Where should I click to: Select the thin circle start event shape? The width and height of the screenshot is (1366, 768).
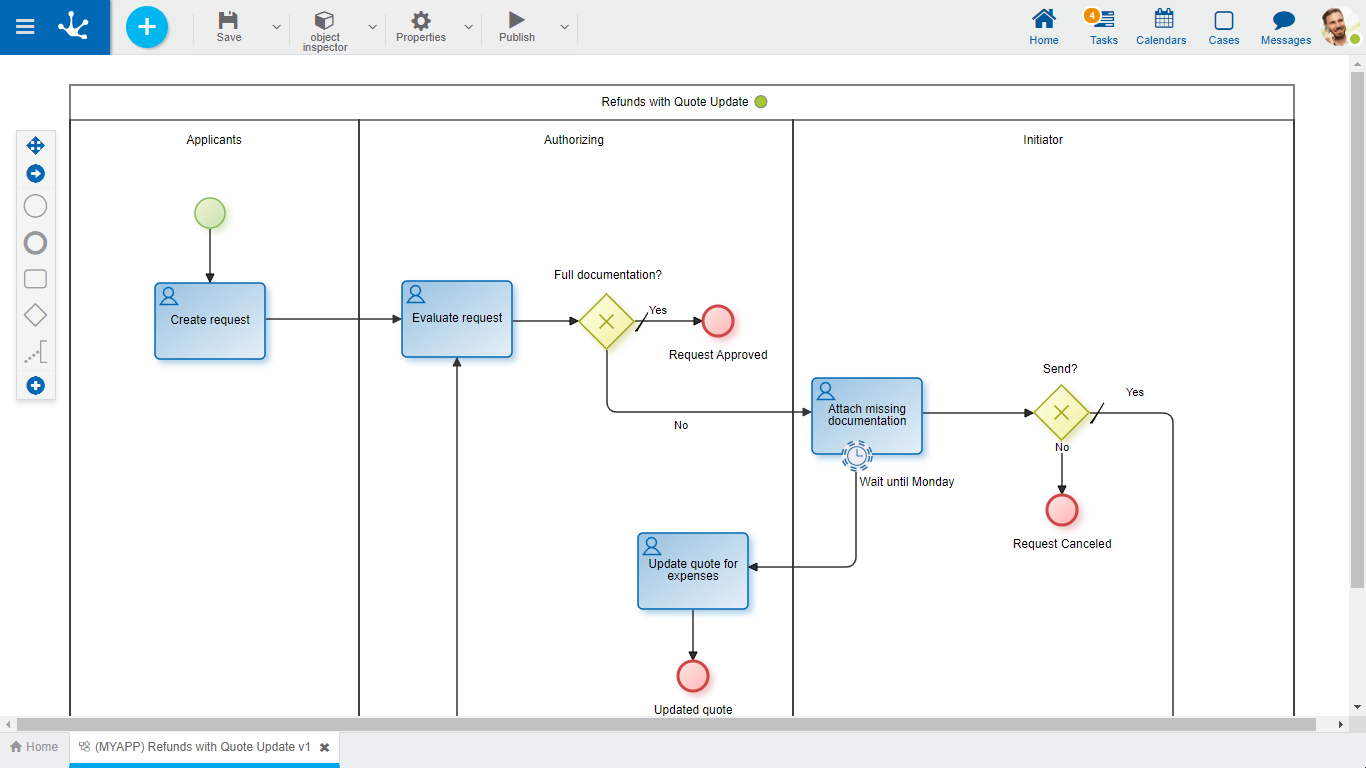pos(35,206)
